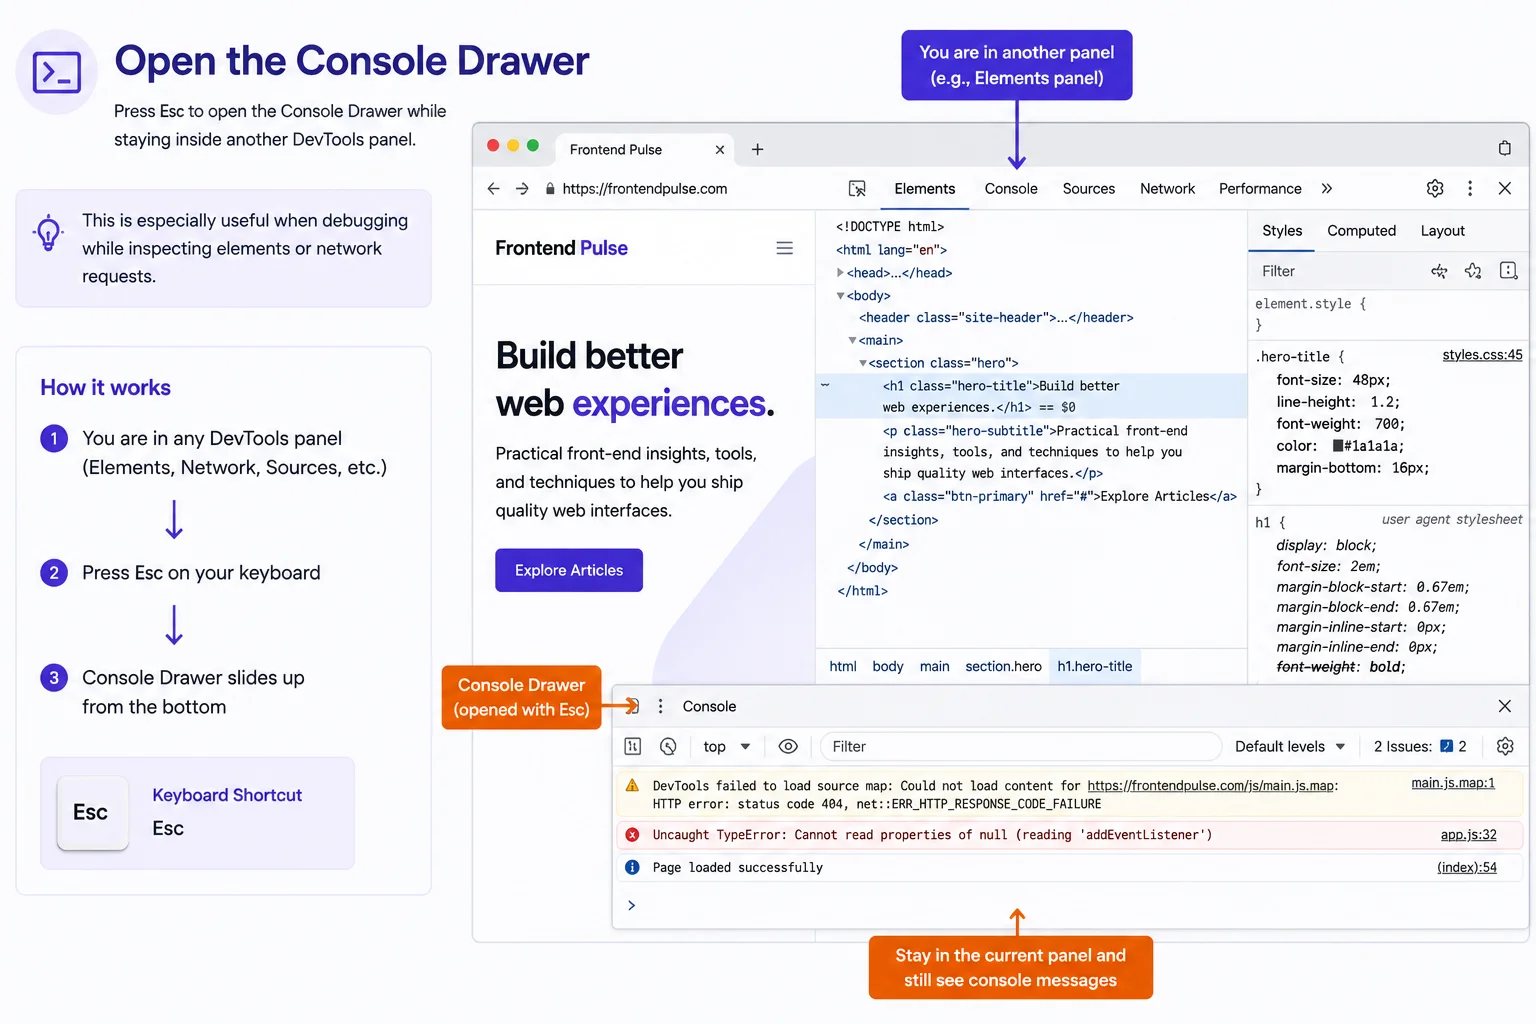The image size is (1536, 1024).
Task: Click the red error icon on the TypeError message
Action: pos(632,835)
